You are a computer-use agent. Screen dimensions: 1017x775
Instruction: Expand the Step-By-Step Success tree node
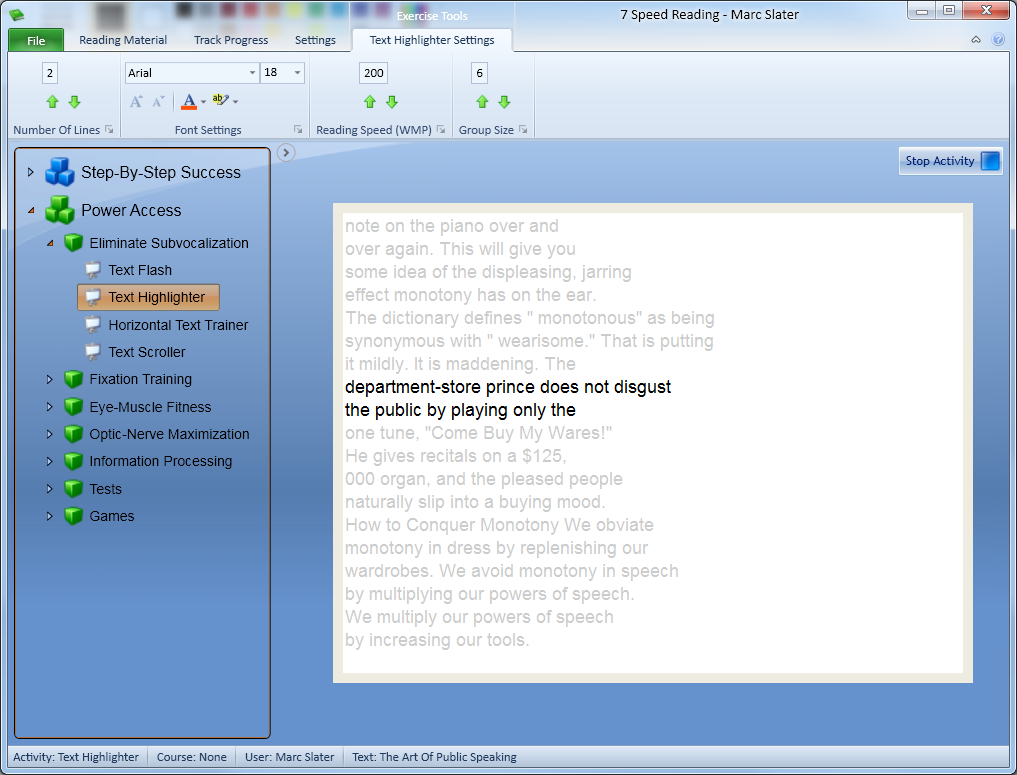[x=31, y=172]
